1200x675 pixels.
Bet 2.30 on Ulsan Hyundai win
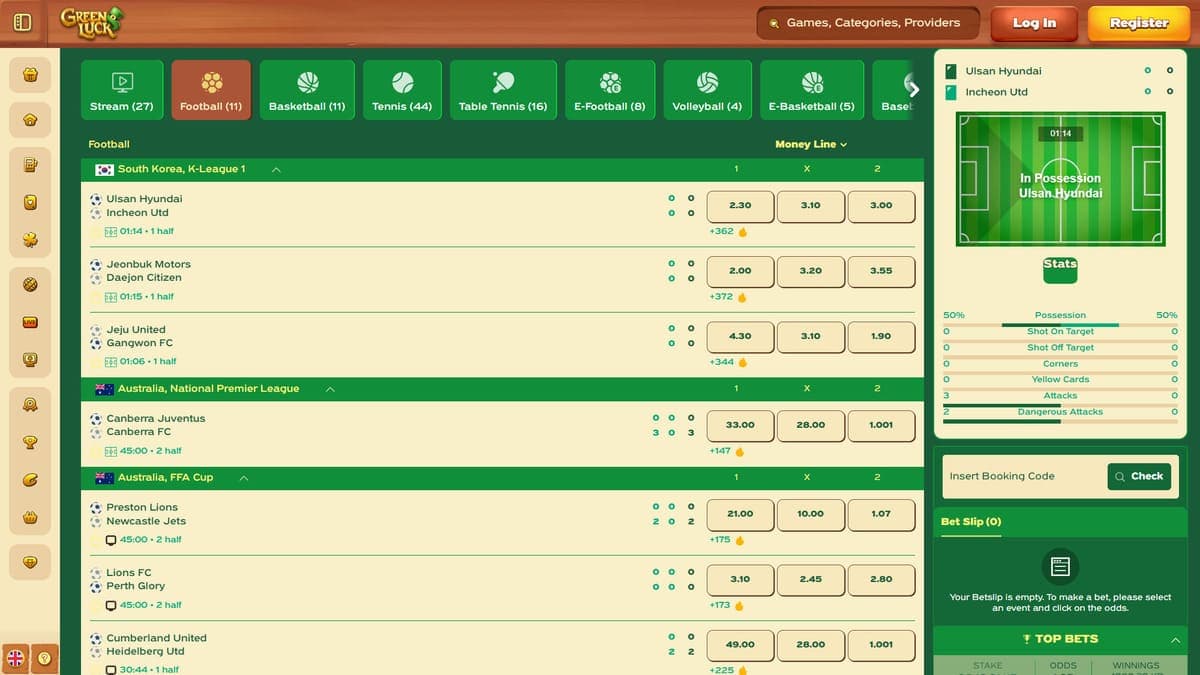click(x=740, y=206)
